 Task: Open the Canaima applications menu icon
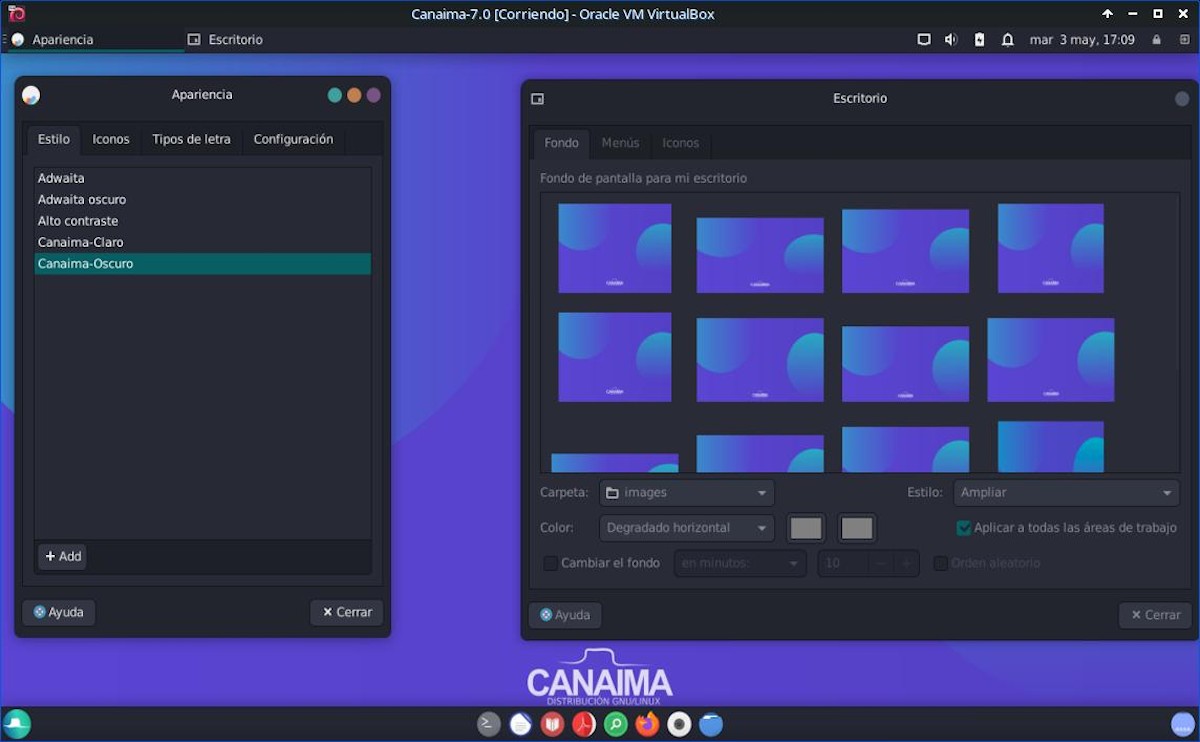[17, 724]
